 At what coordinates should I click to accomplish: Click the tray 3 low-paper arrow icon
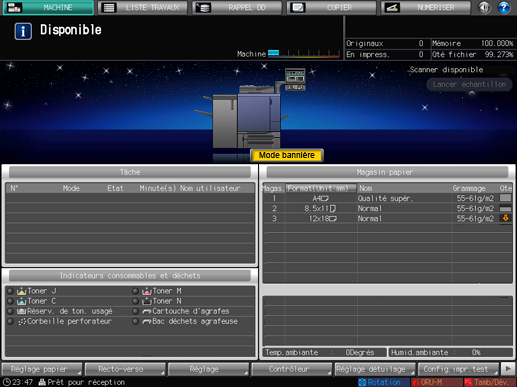(x=505, y=218)
